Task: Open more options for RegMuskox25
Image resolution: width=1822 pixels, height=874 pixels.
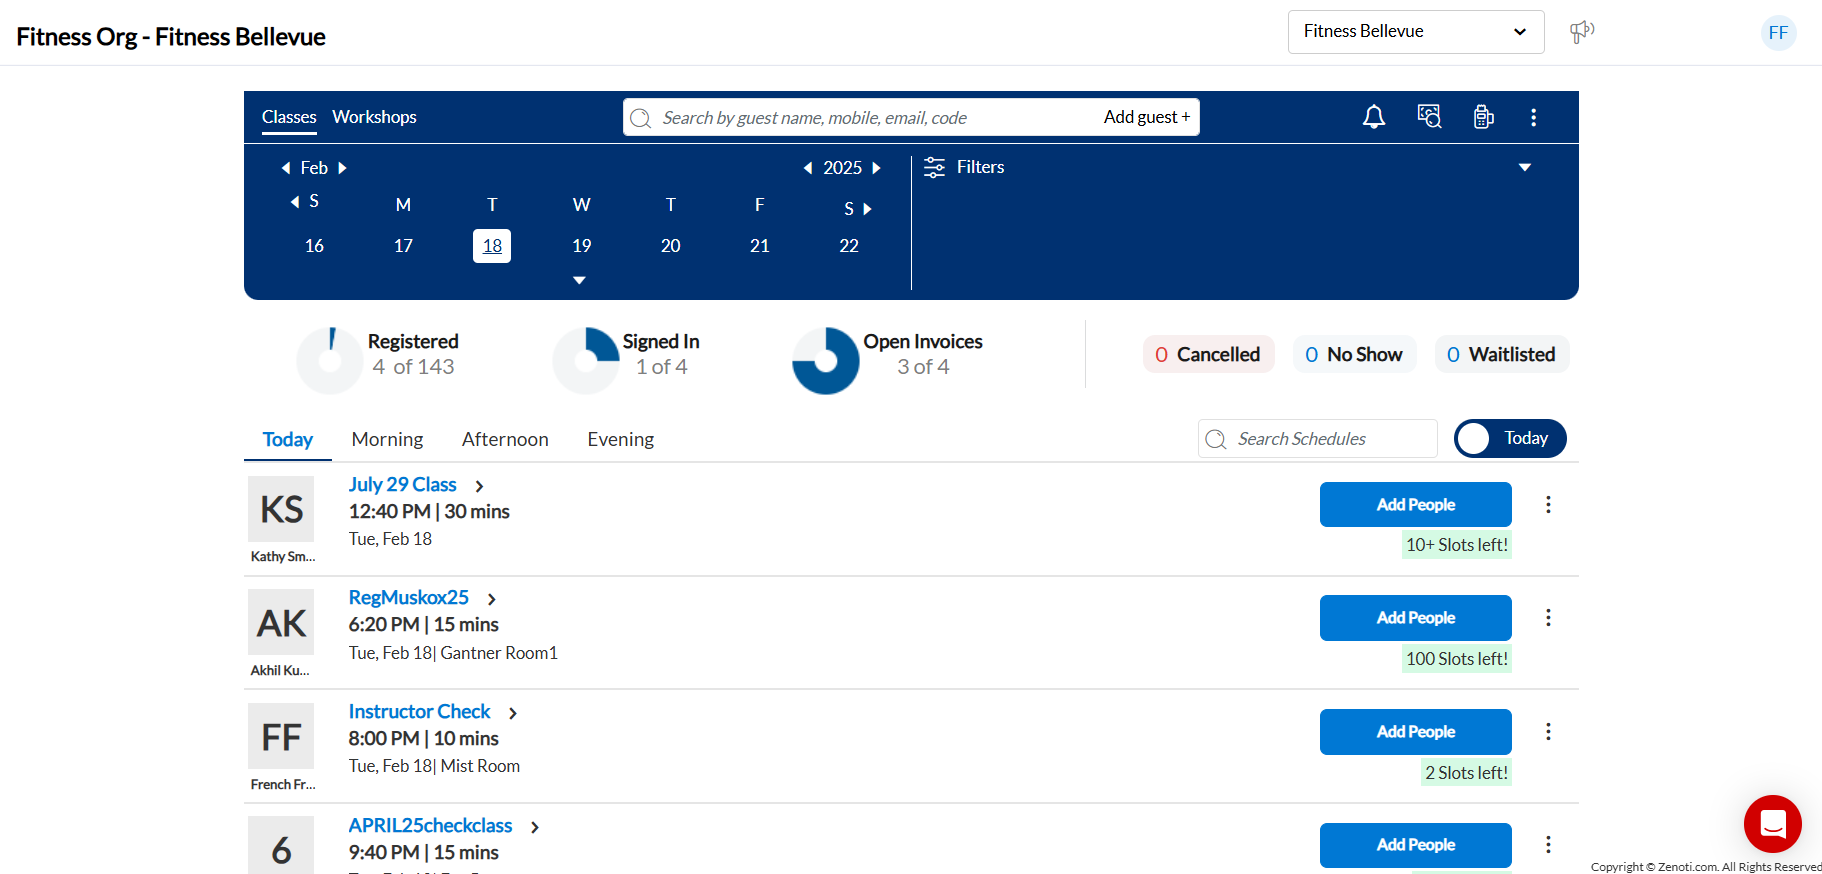Action: [1548, 618]
